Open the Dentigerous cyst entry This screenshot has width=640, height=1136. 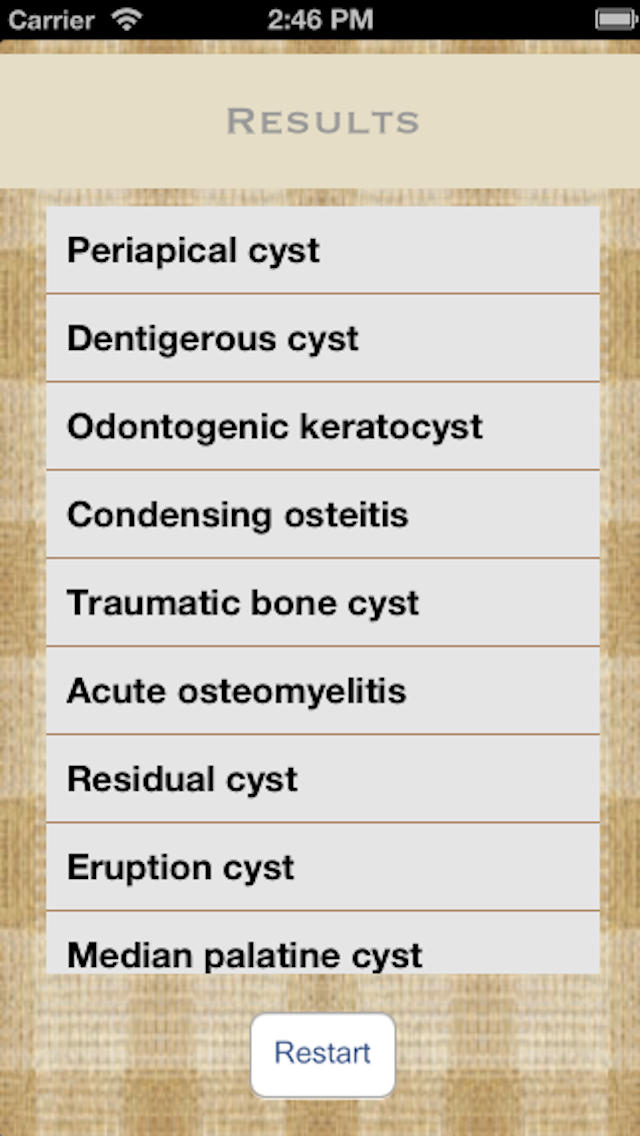[320, 337]
